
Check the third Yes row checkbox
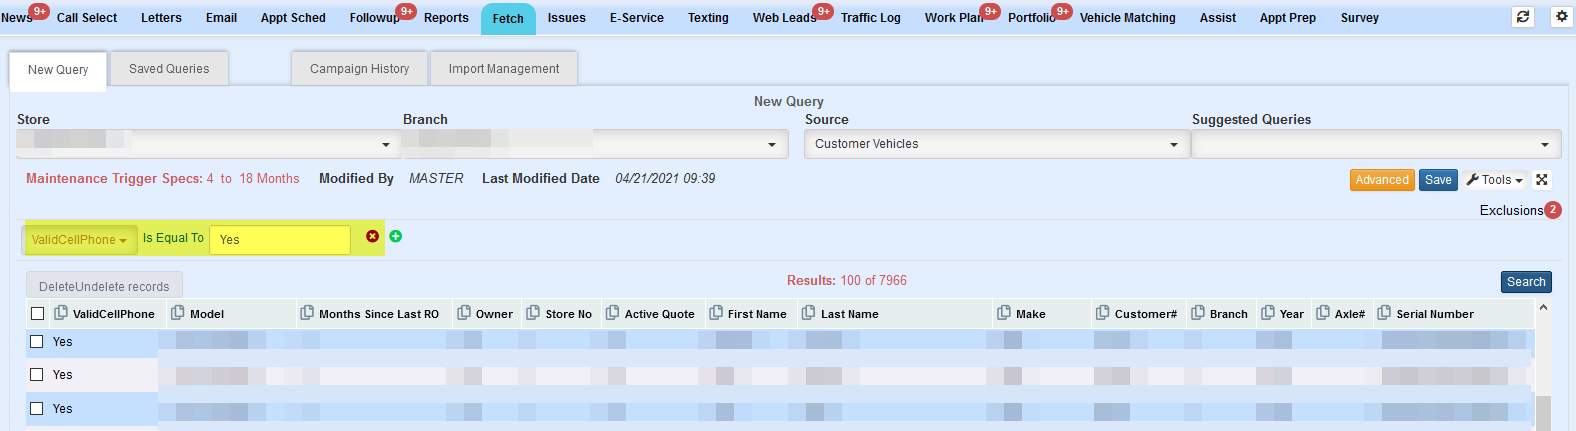point(37,409)
